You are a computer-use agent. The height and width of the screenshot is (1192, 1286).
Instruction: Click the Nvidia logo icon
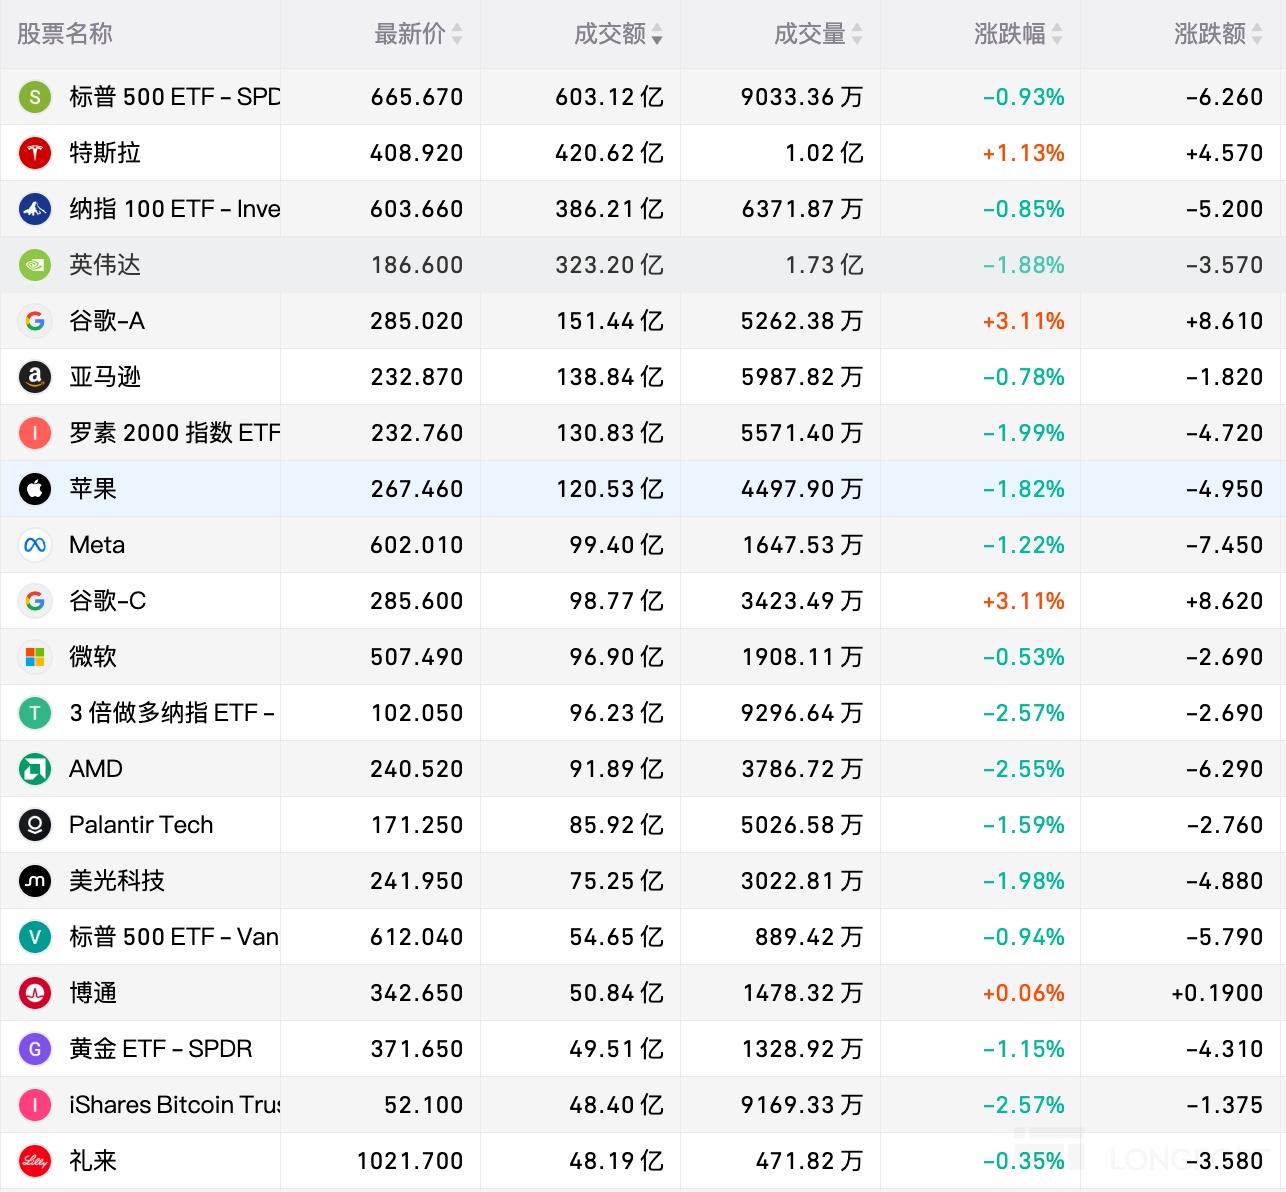(x=35, y=265)
